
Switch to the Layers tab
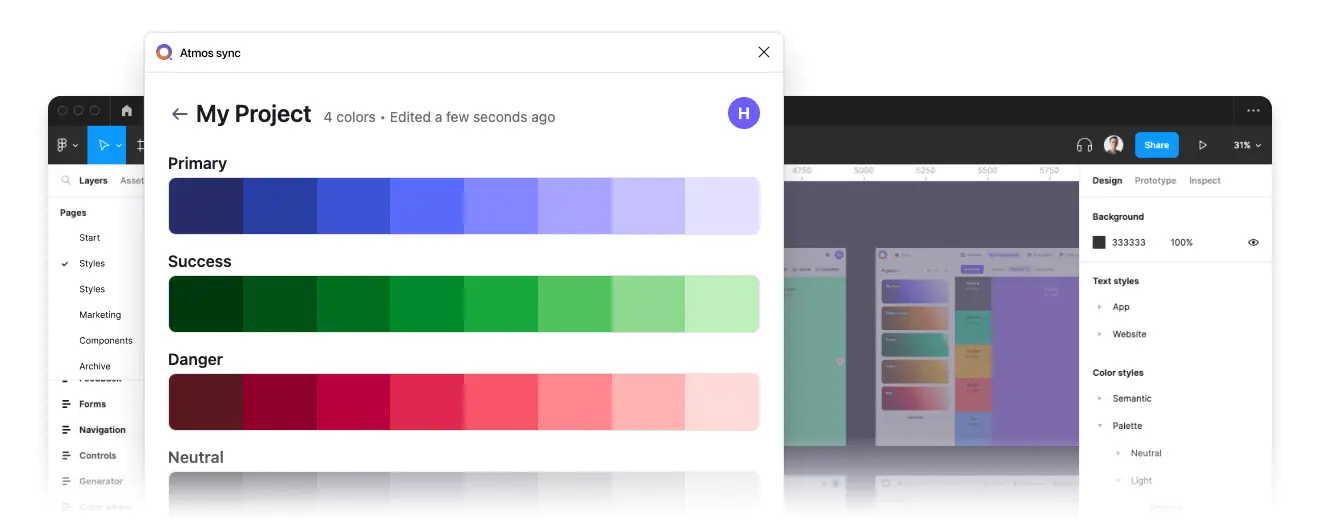coord(93,181)
